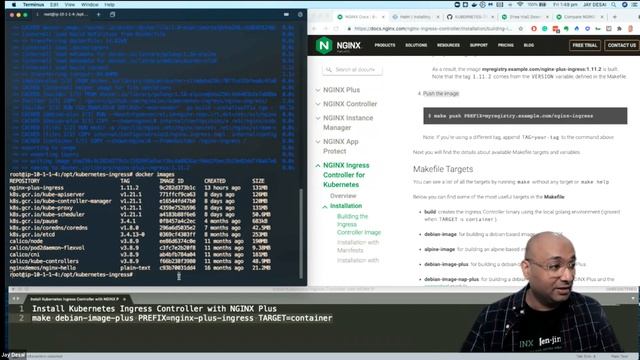640x360 pixels.
Task: Click the make push command code block
Action: [525, 116]
